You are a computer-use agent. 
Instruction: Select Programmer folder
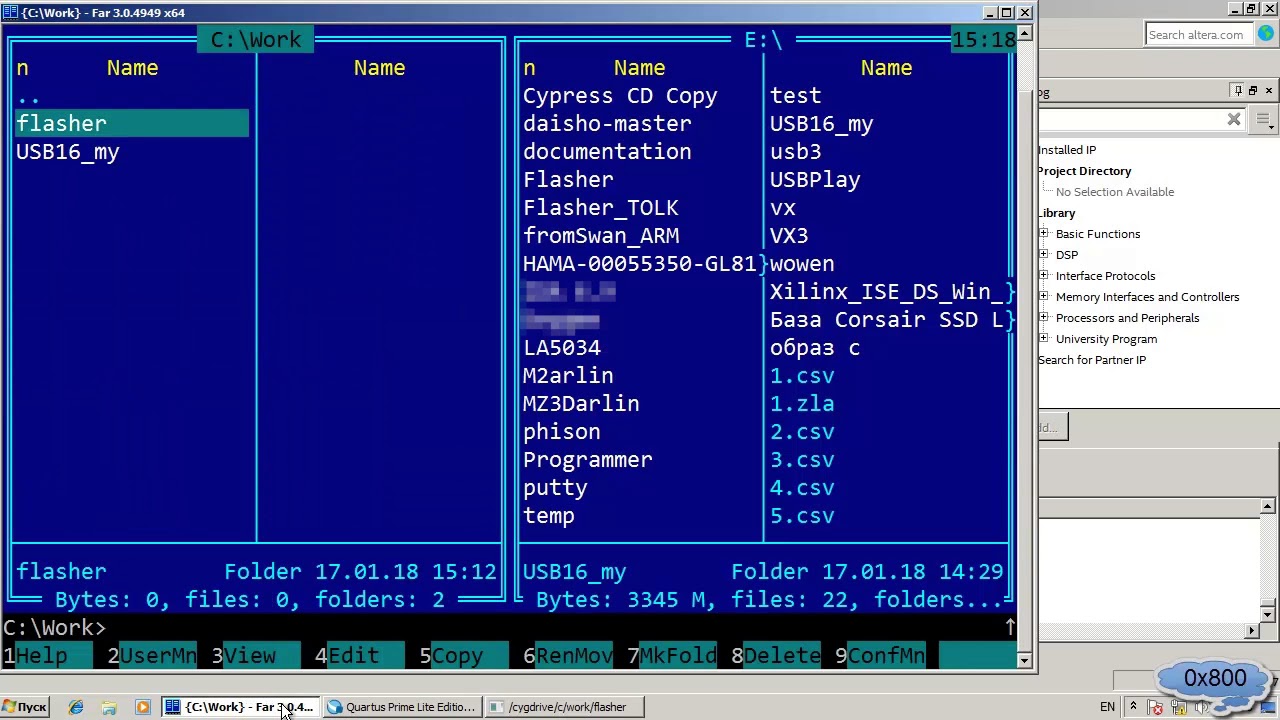(x=588, y=460)
